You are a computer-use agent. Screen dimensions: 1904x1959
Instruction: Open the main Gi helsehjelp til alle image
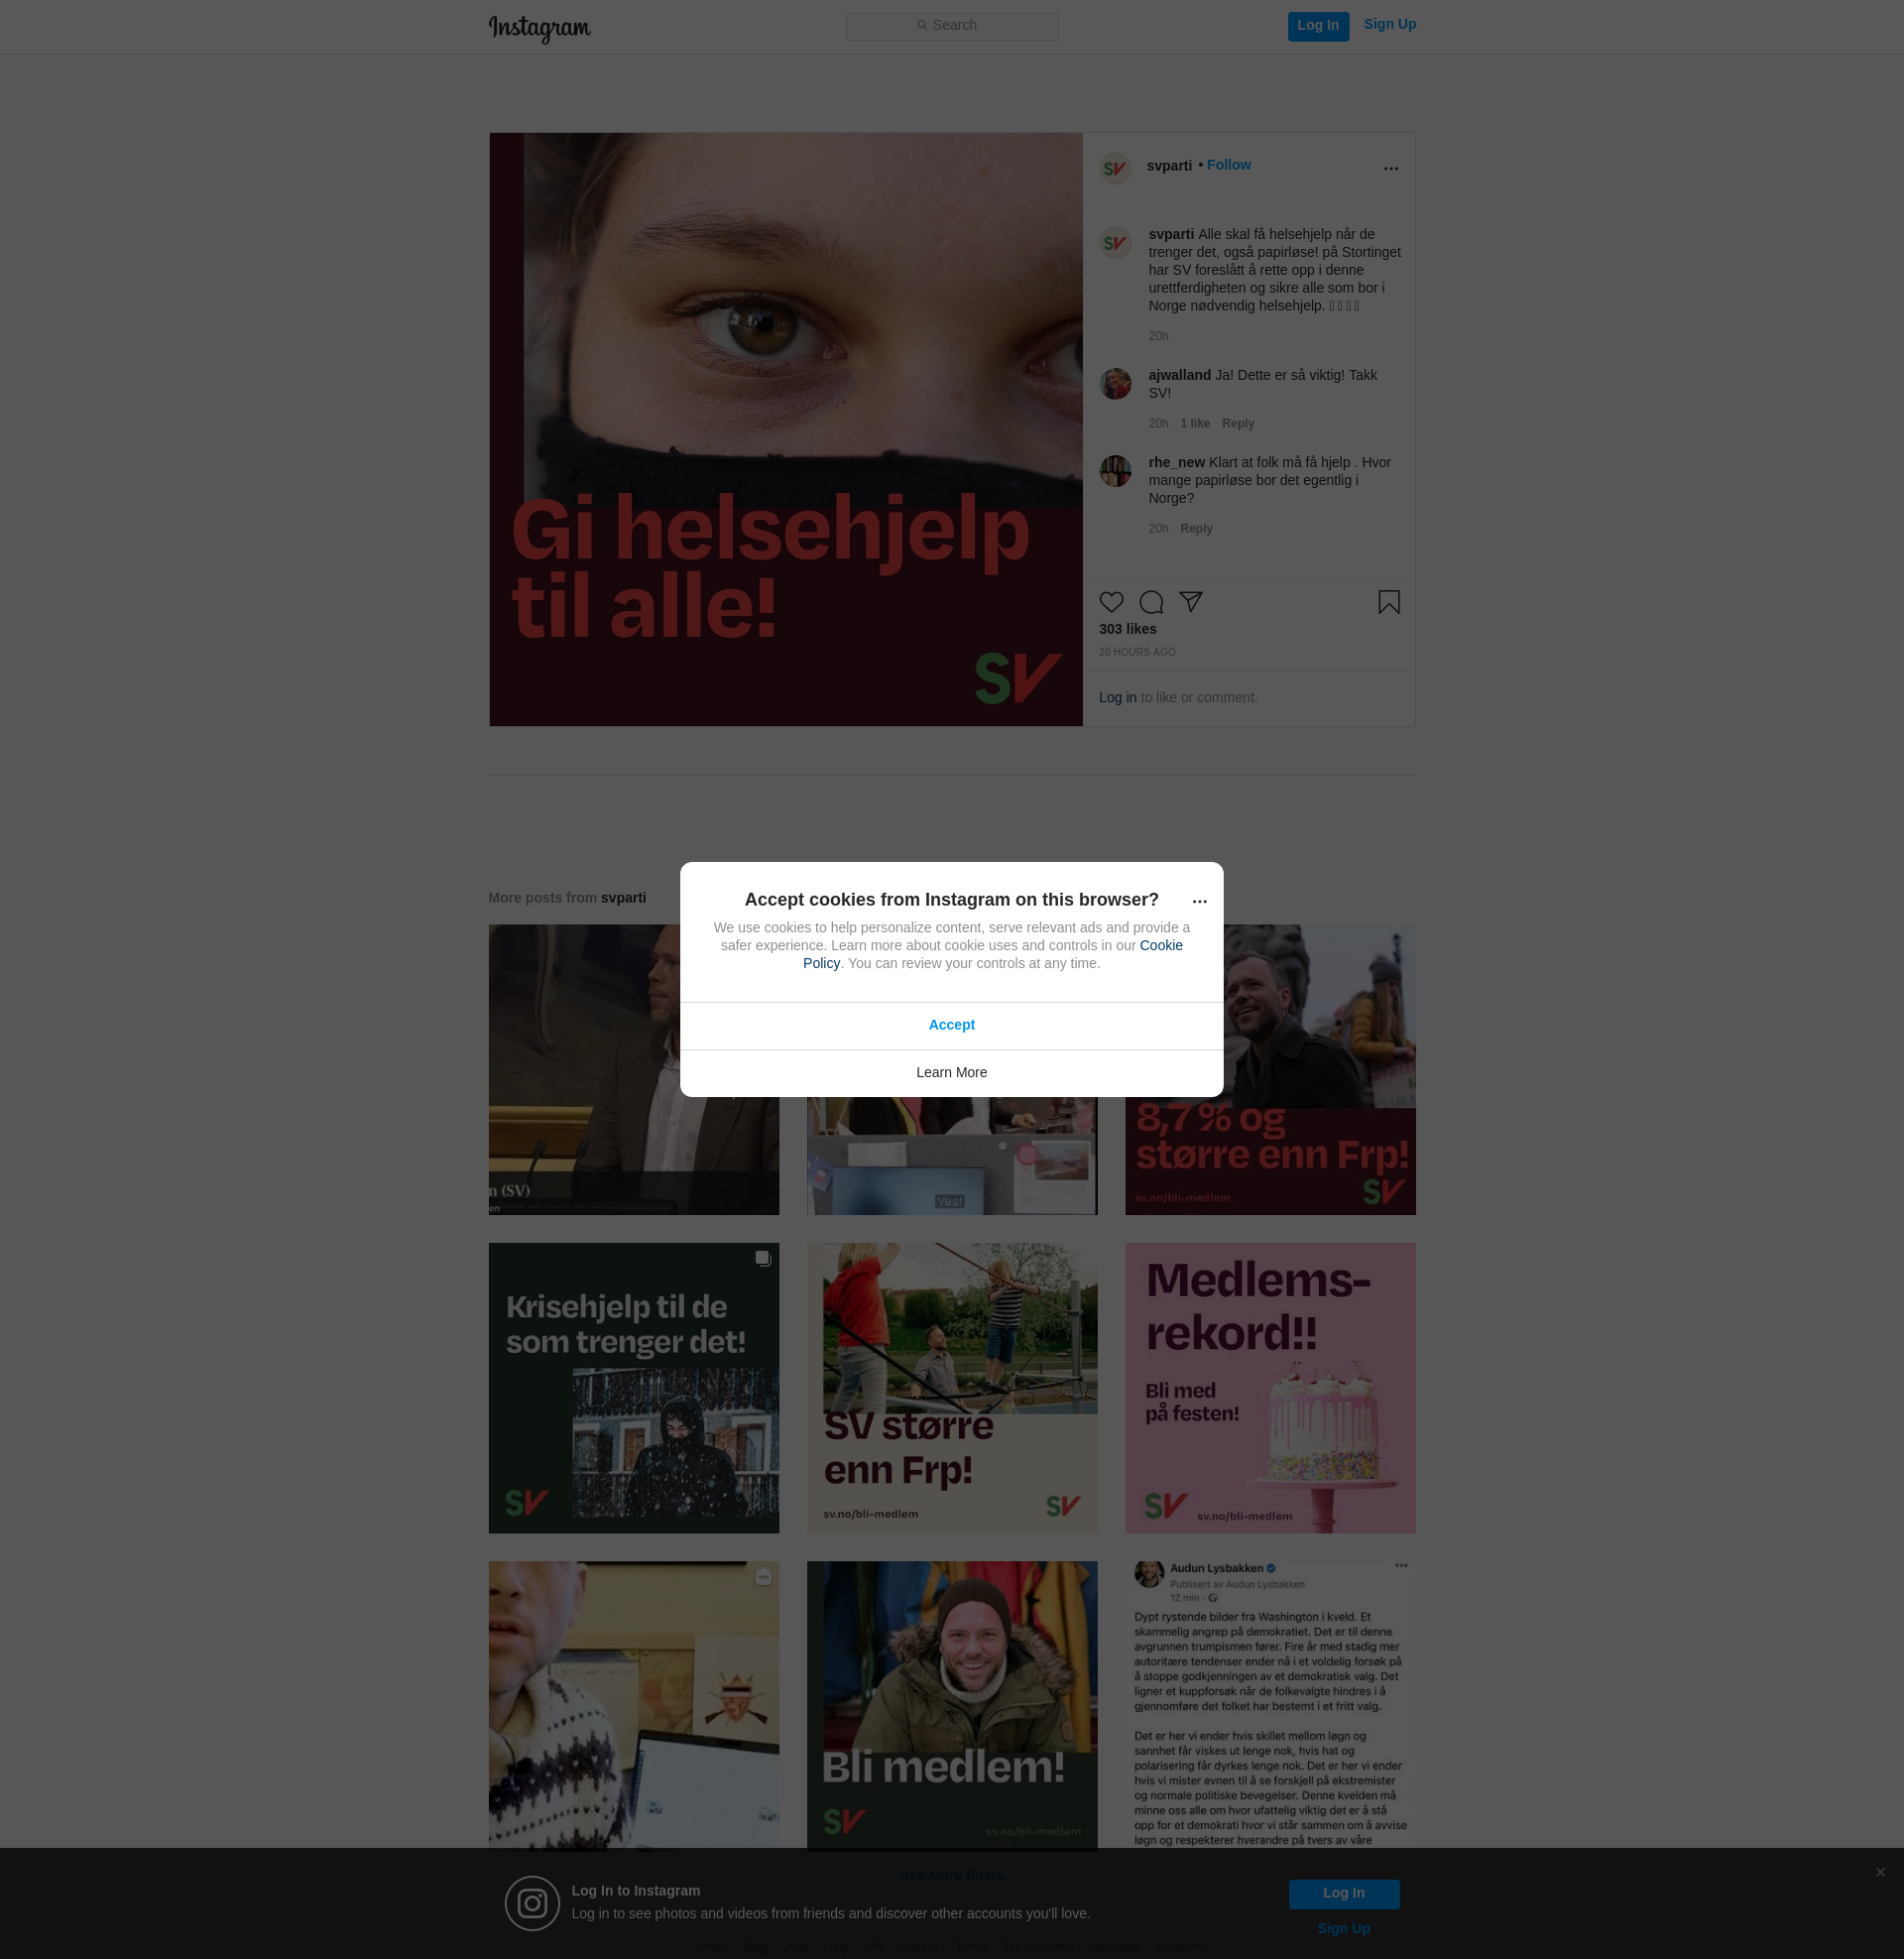pyautogui.click(x=786, y=429)
